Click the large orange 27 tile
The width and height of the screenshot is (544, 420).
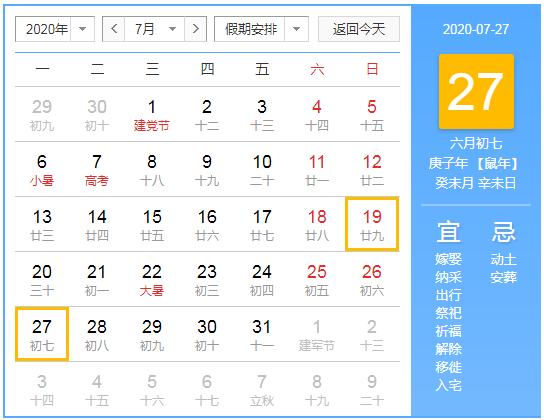[476, 92]
